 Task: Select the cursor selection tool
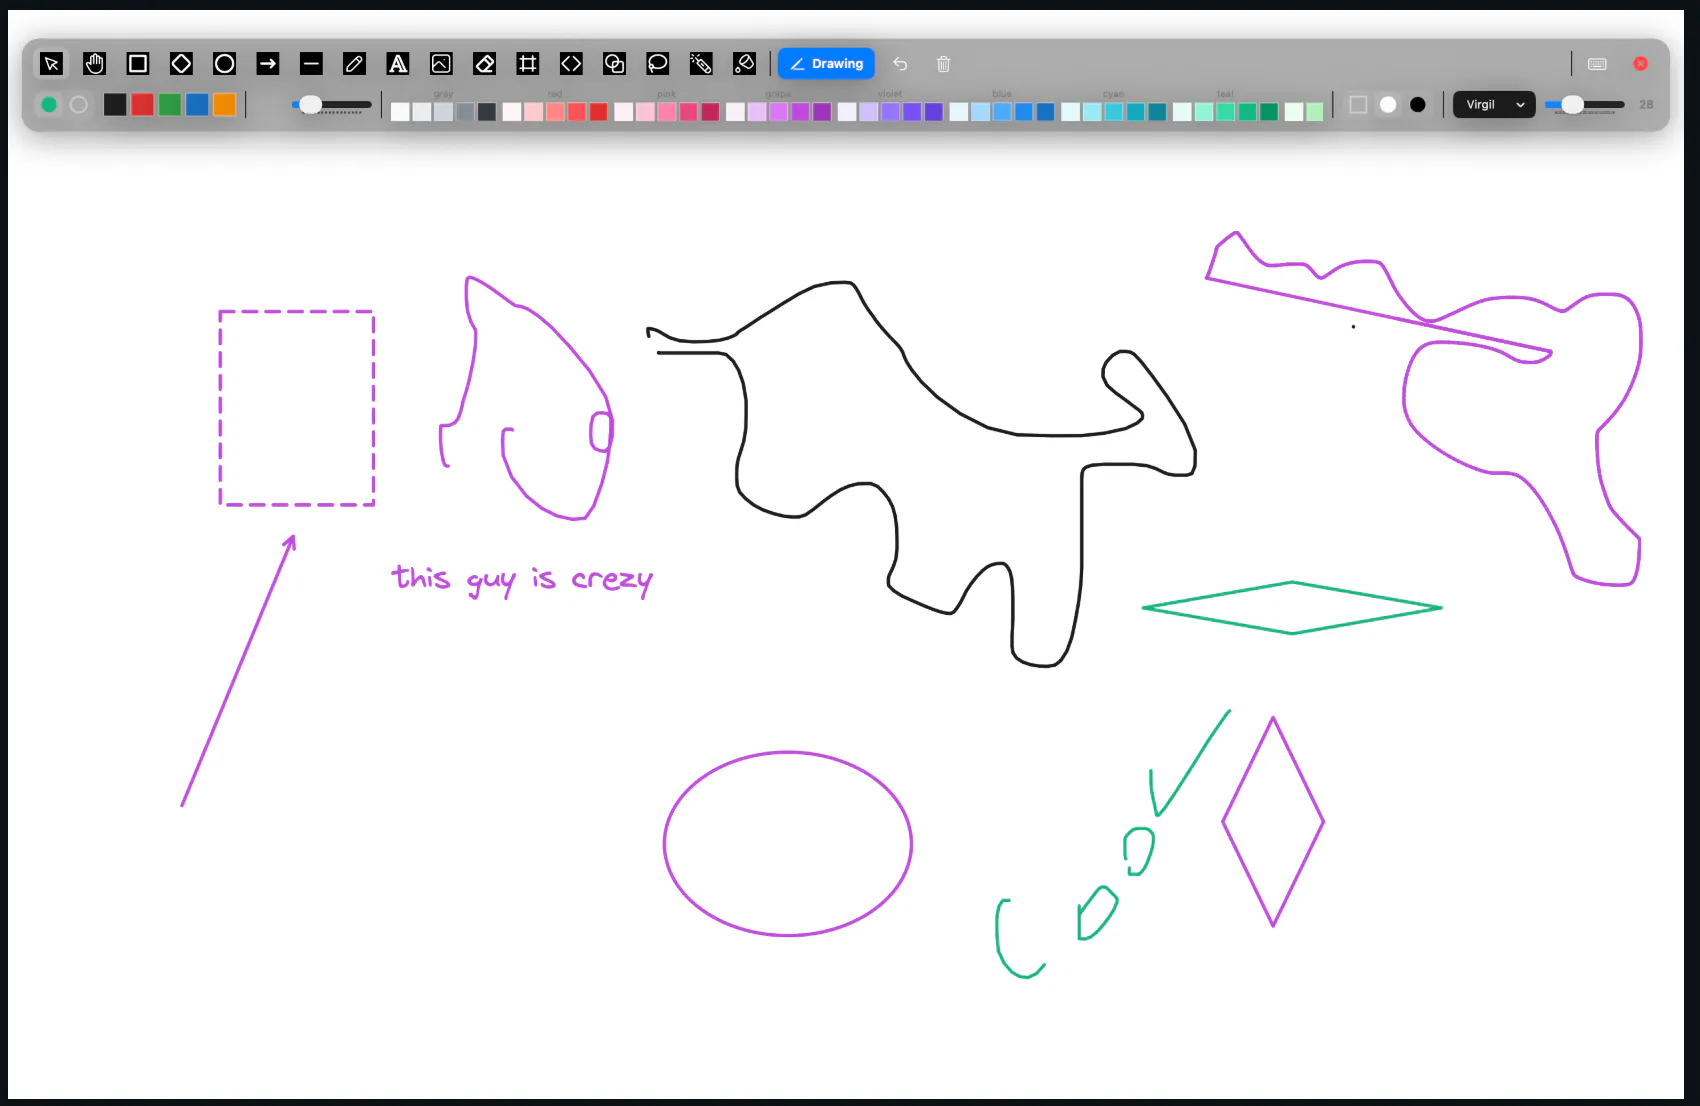point(51,64)
